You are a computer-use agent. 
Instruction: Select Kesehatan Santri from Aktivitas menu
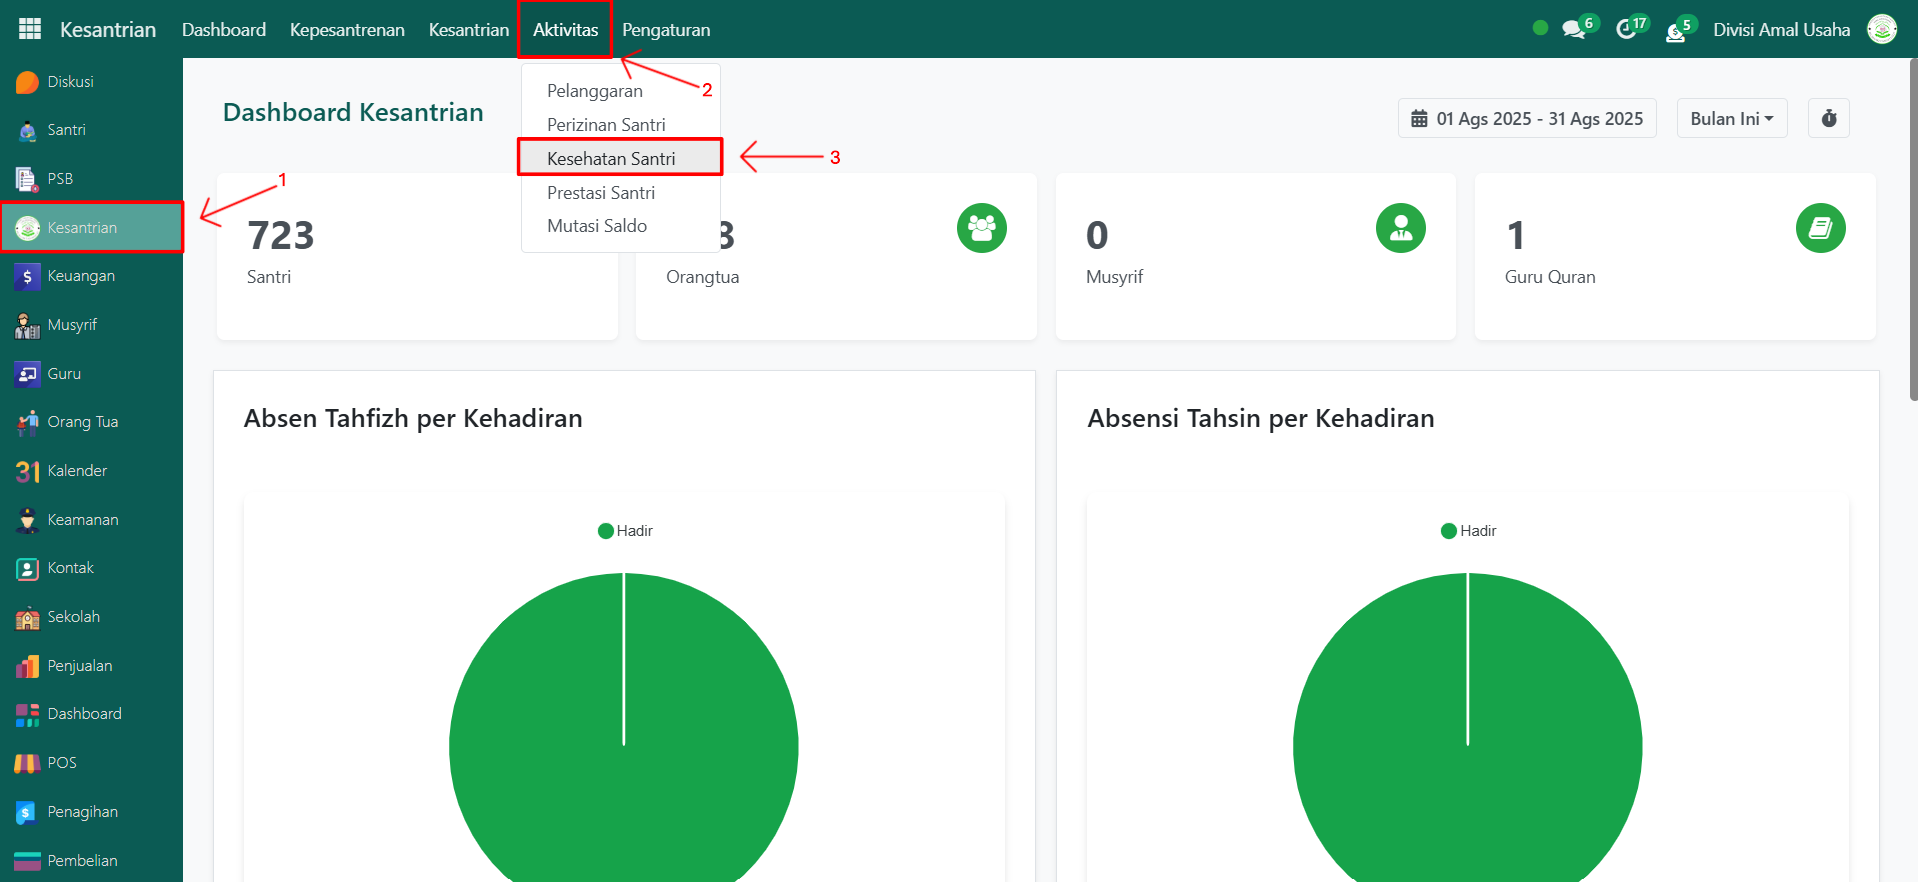tap(611, 158)
